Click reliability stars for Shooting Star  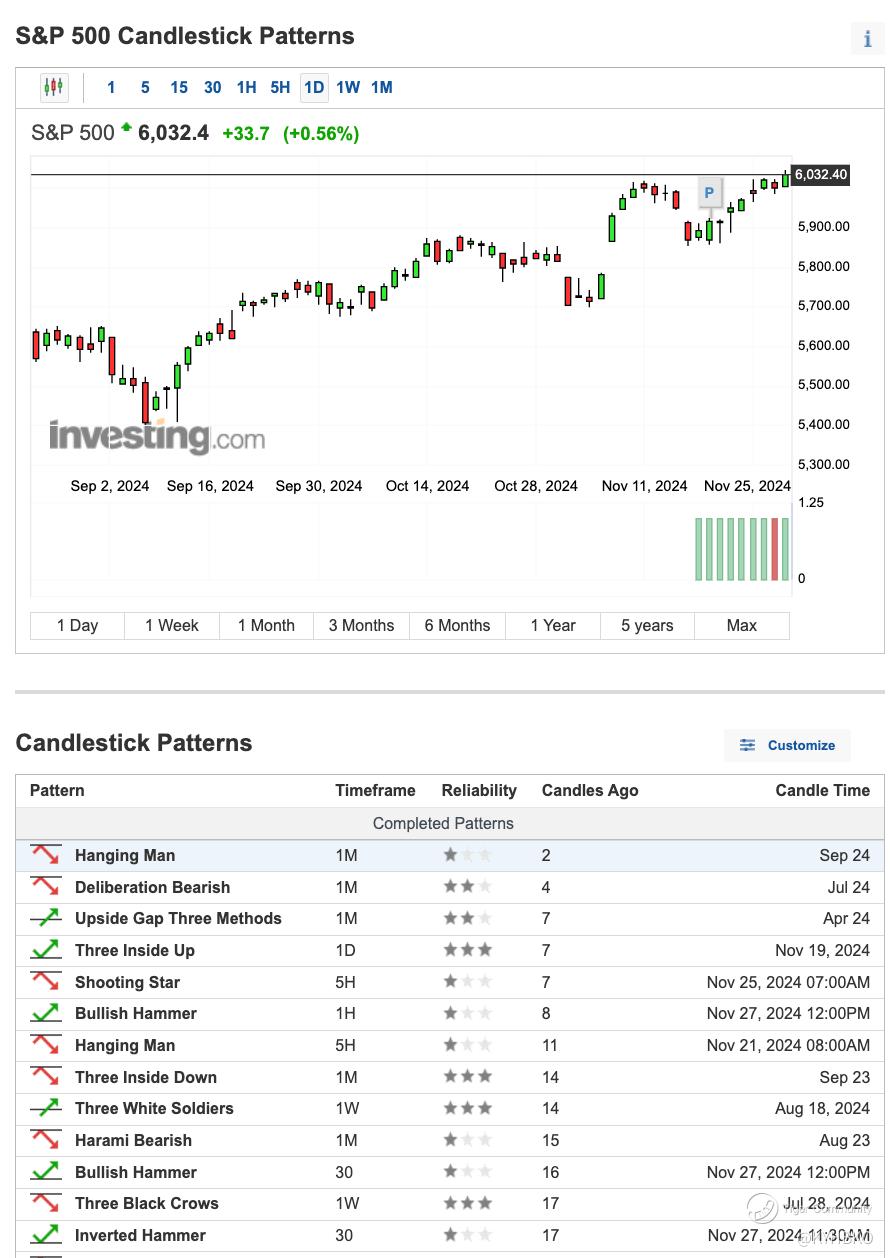point(468,981)
